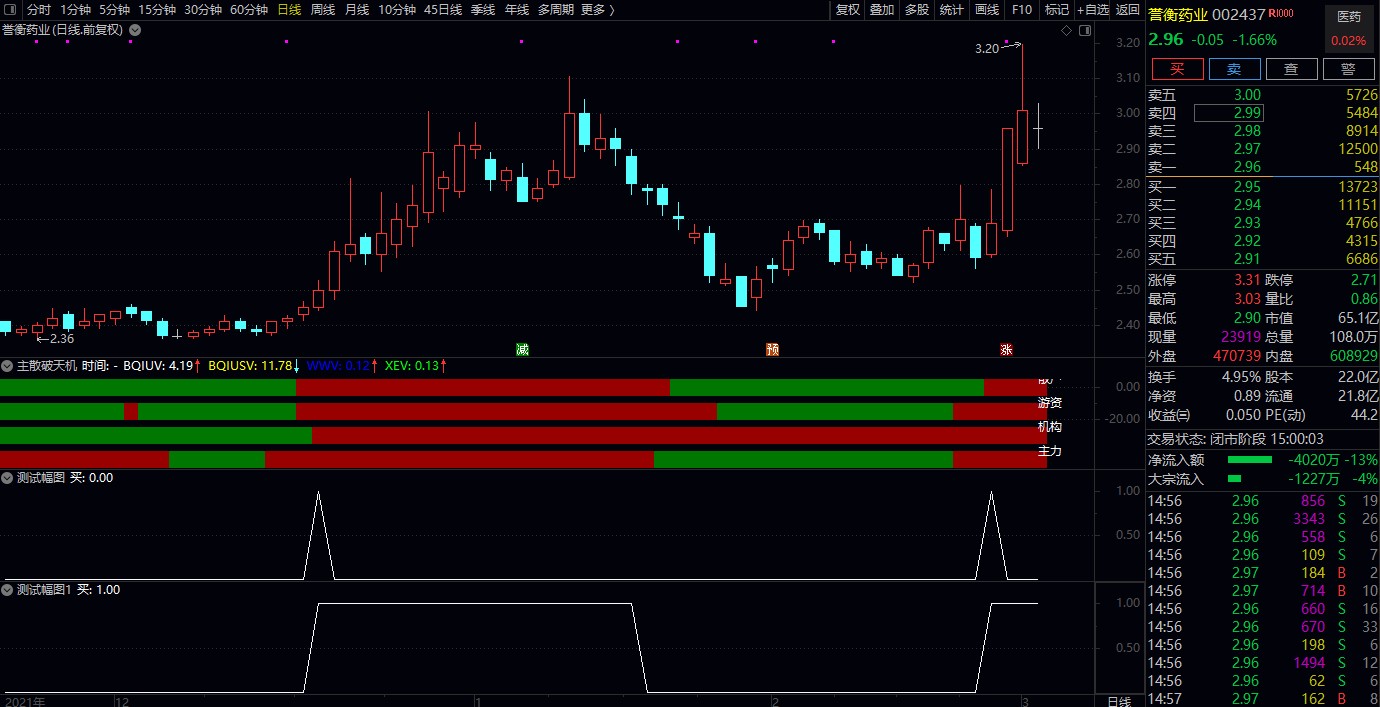This screenshot has width=1380, height=707.
Task: Select the 45日线 period
Action: (x=443, y=10)
